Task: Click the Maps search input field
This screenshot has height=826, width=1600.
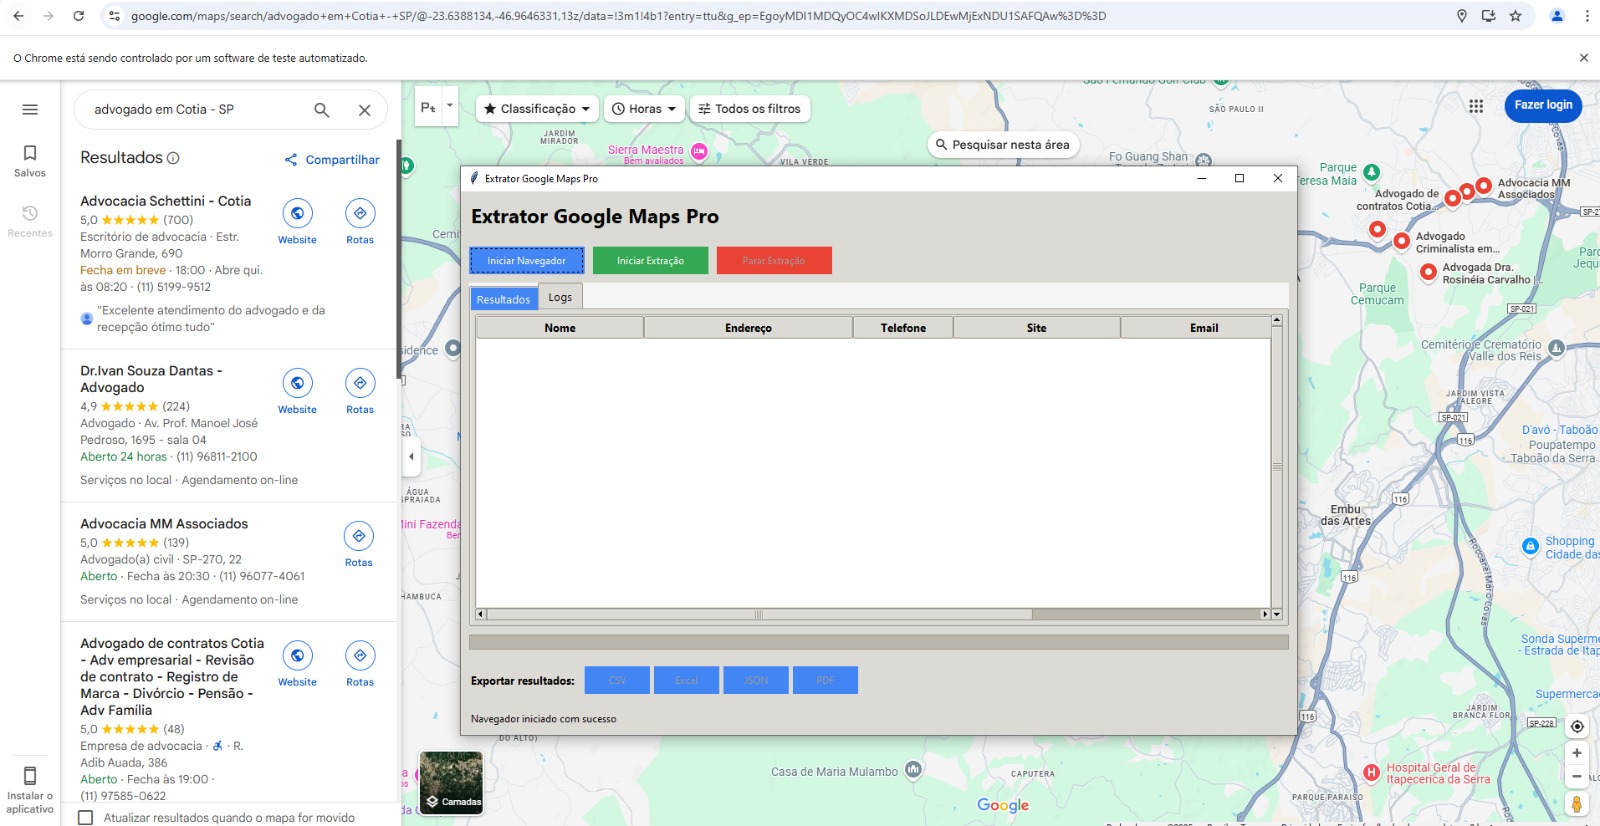Action: click(196, 110)
